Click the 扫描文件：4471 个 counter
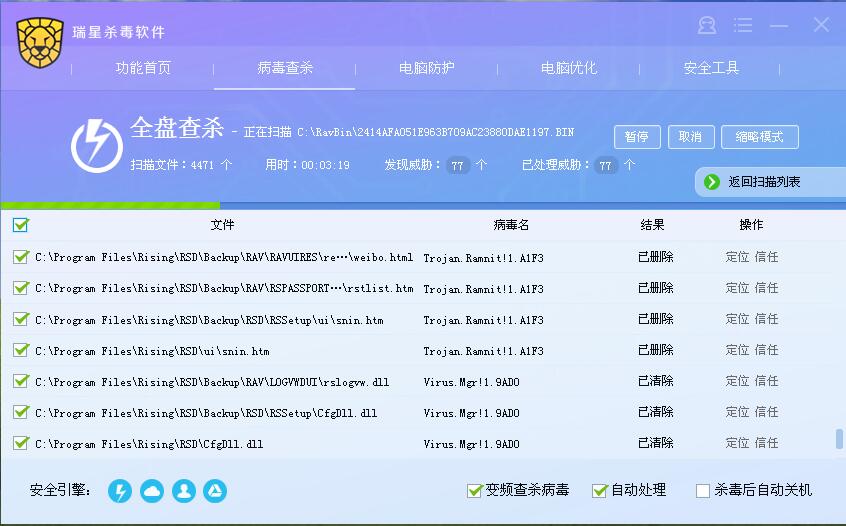 pos(181,165)
